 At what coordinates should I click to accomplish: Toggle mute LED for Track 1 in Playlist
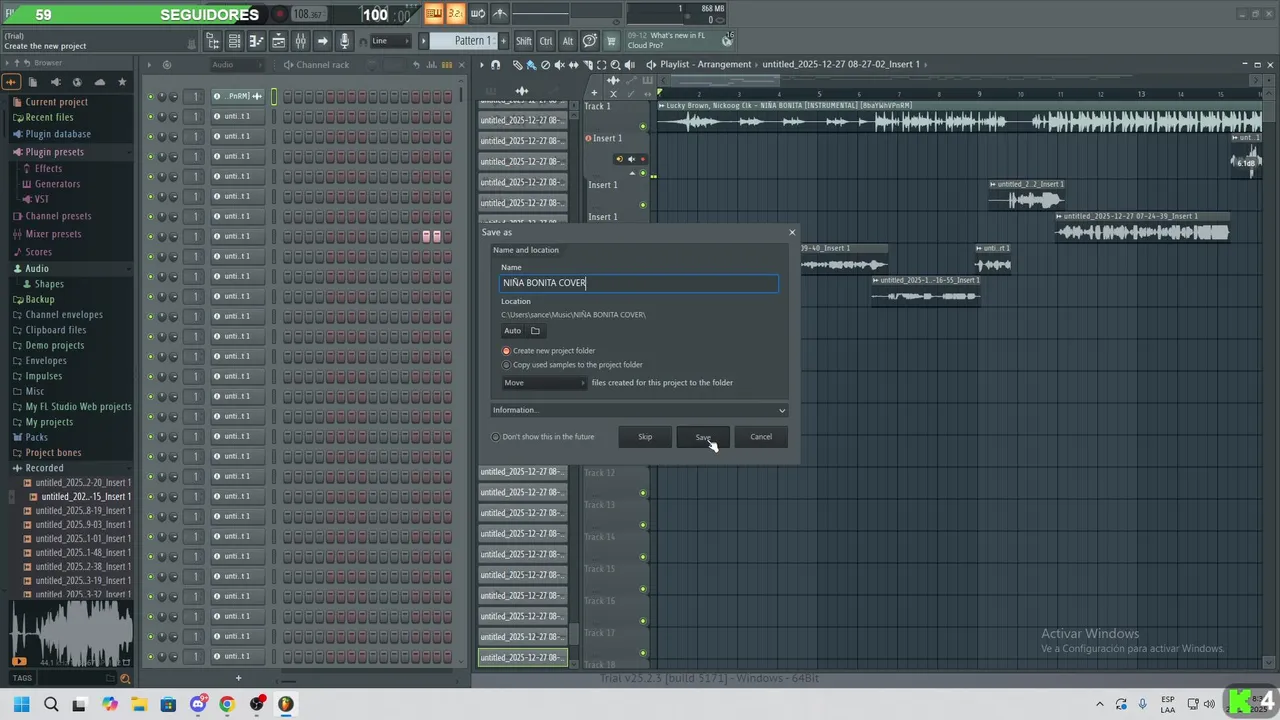[643, 127]
